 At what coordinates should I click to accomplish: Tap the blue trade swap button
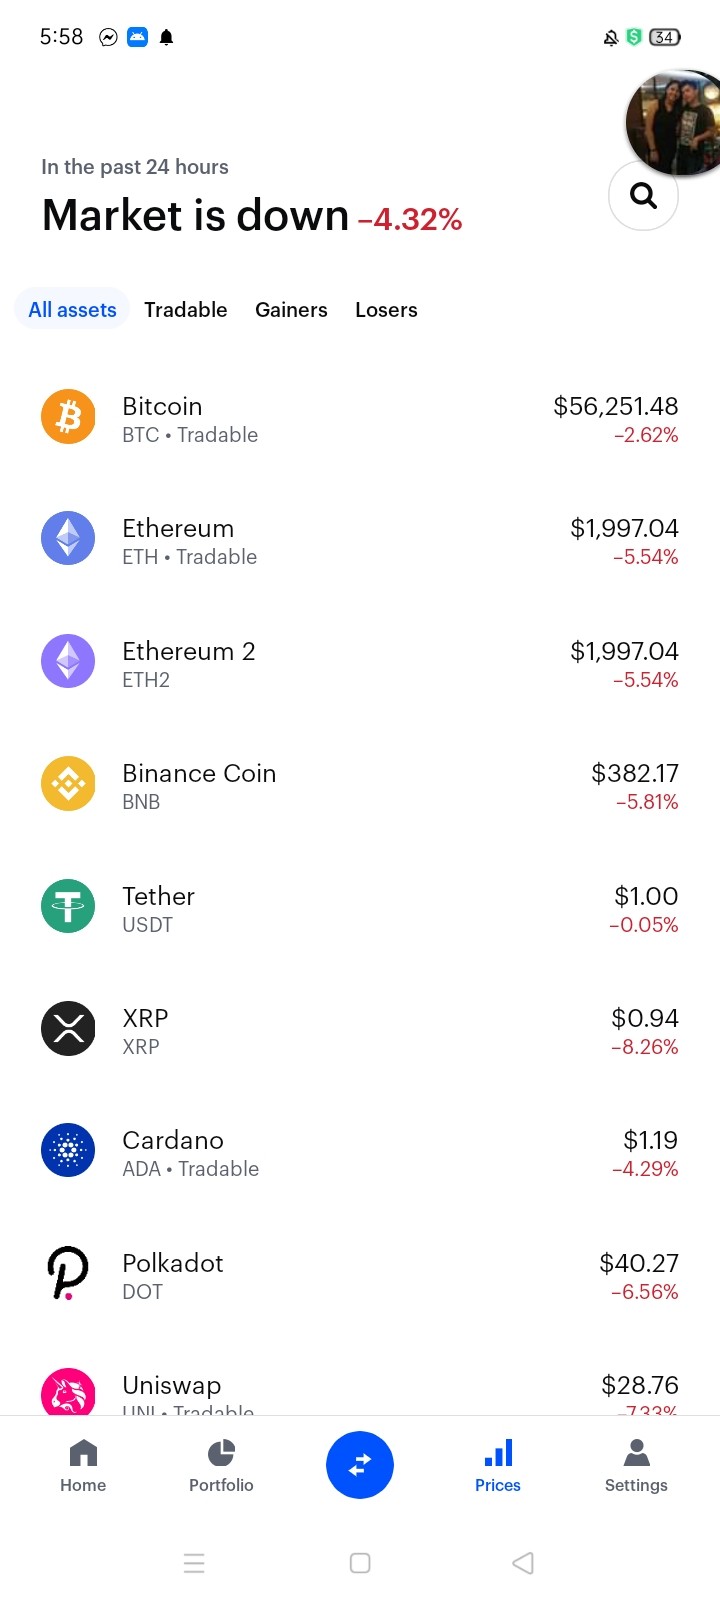[360, 1465]
